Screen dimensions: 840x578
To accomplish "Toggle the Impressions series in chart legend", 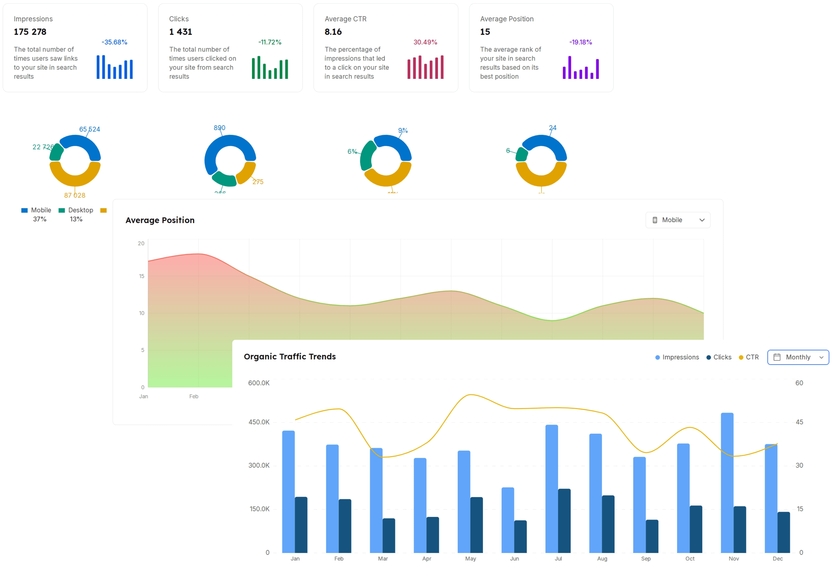I will coord(677,357).
